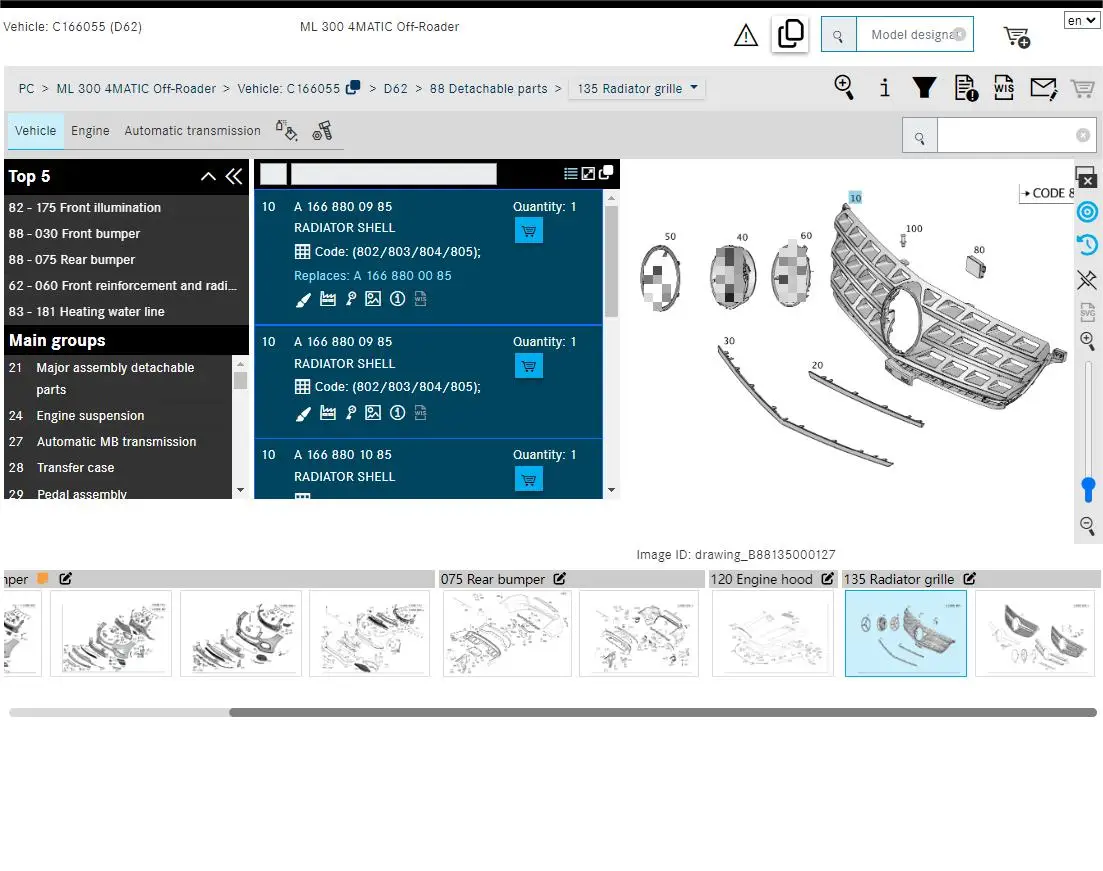Open Top 5 item 88 - 030 Front bumper

74,234
